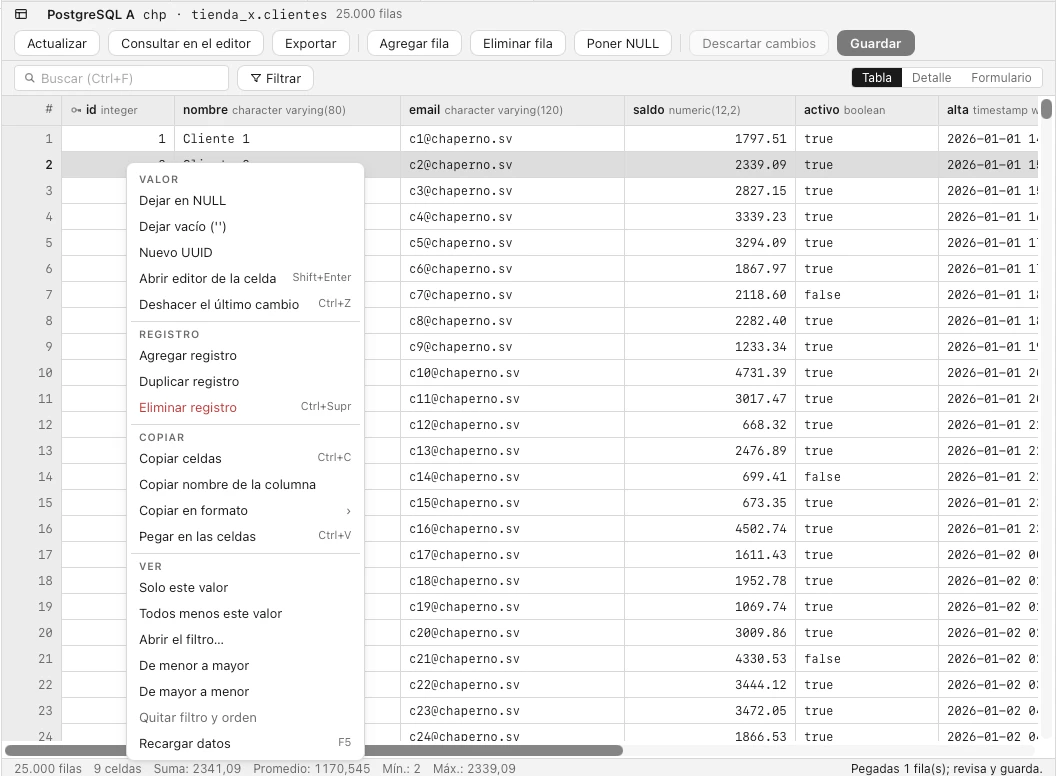
Task: Select Copiar celdas menu entry
Action: 245,459
